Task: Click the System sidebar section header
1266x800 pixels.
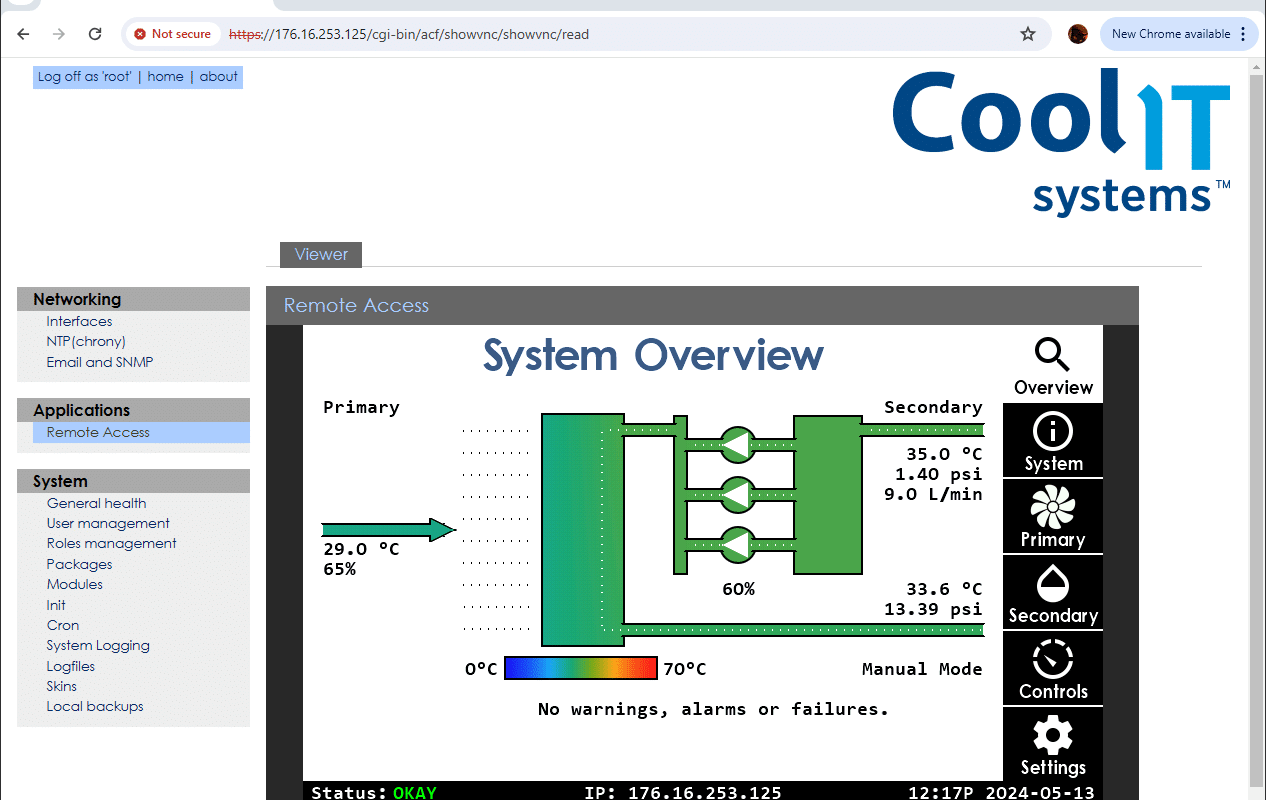Action: click(x=133, y=481)
